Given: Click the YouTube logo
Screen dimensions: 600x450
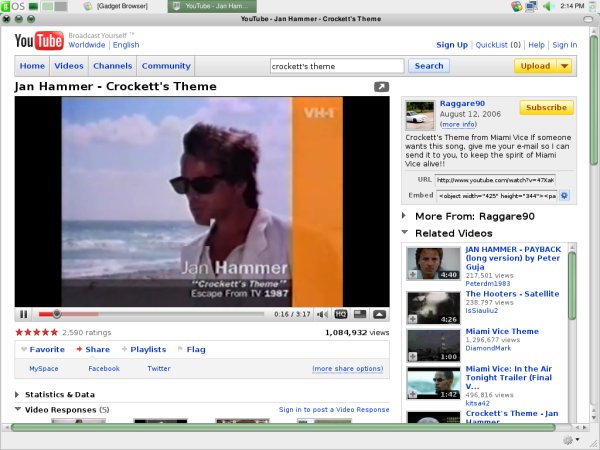Looking at the screenshot, I should tap(39, 40).
